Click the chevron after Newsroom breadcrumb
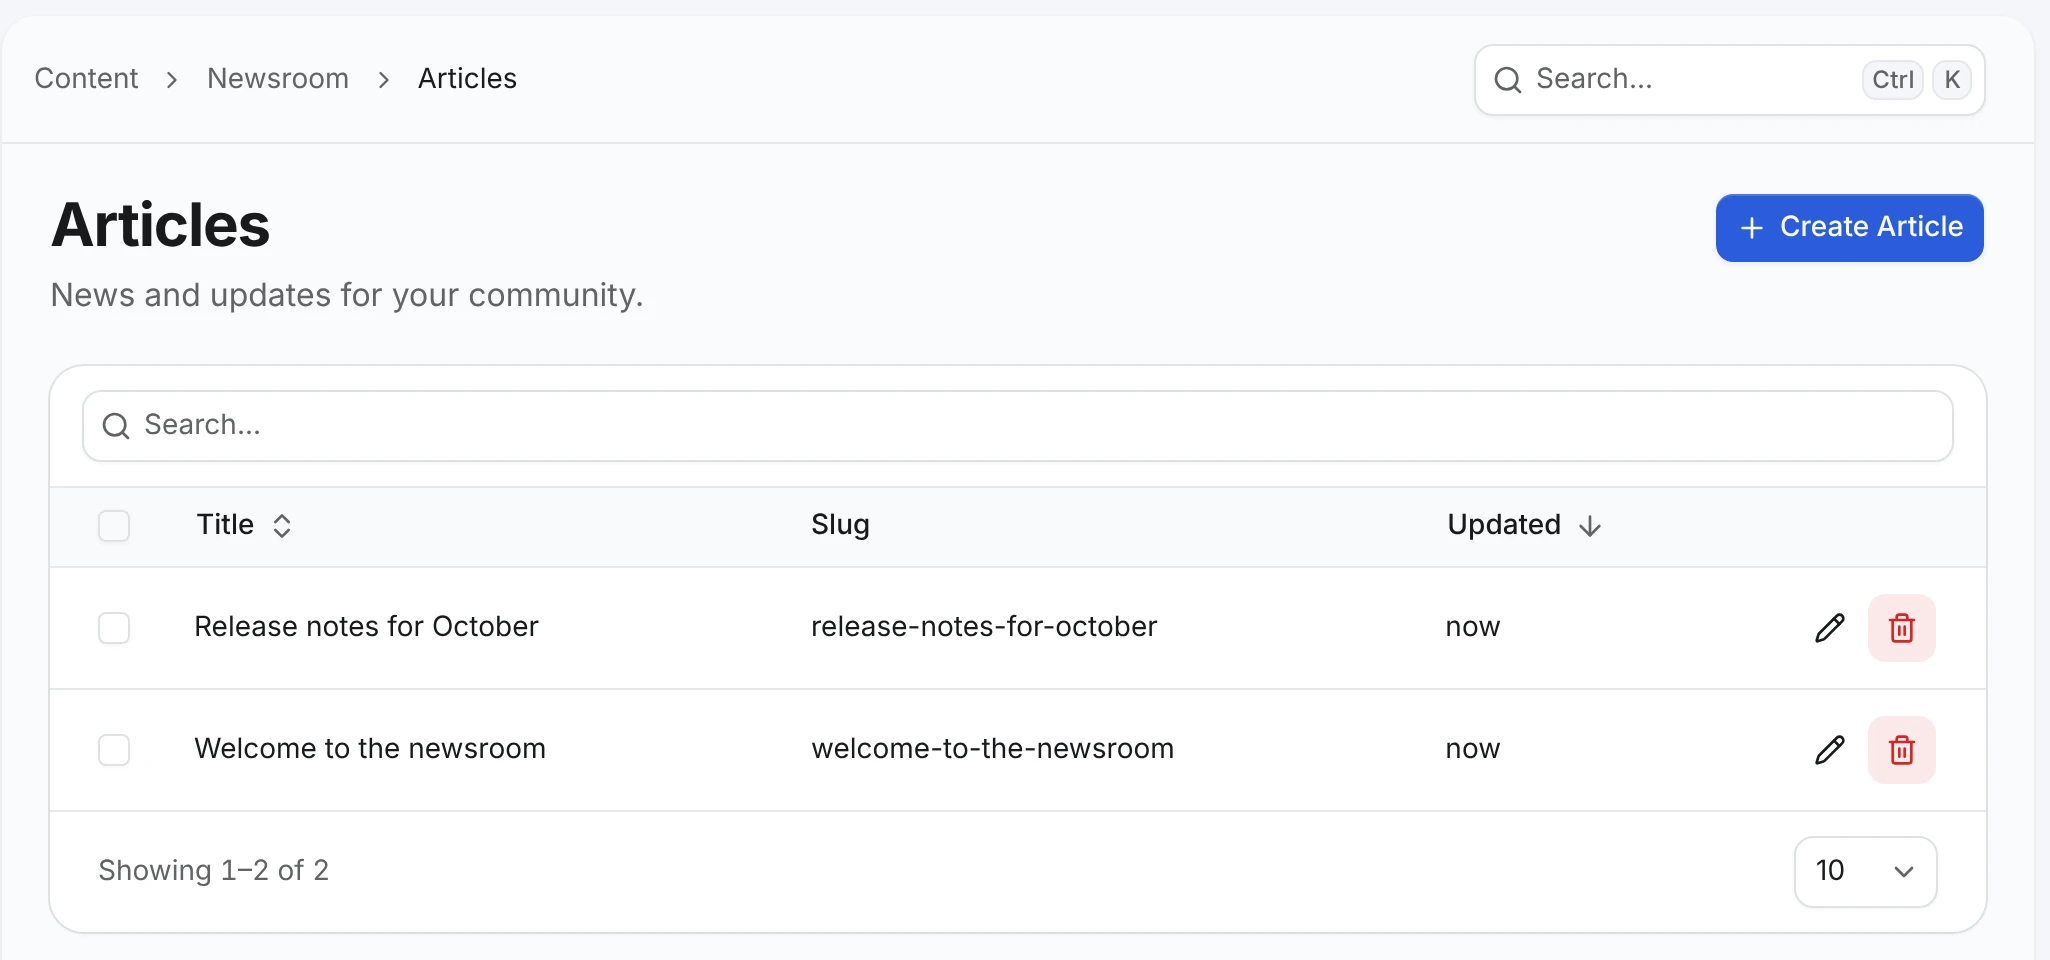 [384, 80]
